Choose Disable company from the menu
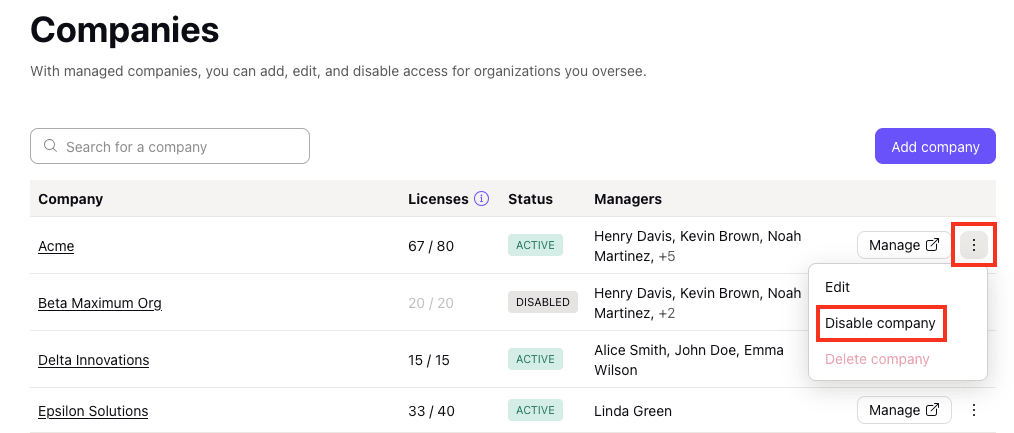The height and width of the screenshot is (433, 1014). tap(880, 323)
